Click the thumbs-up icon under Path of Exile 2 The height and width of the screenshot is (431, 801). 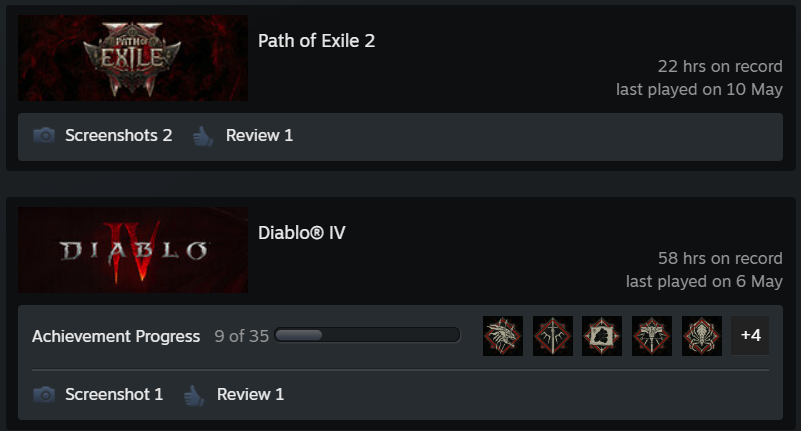[203, 136]
